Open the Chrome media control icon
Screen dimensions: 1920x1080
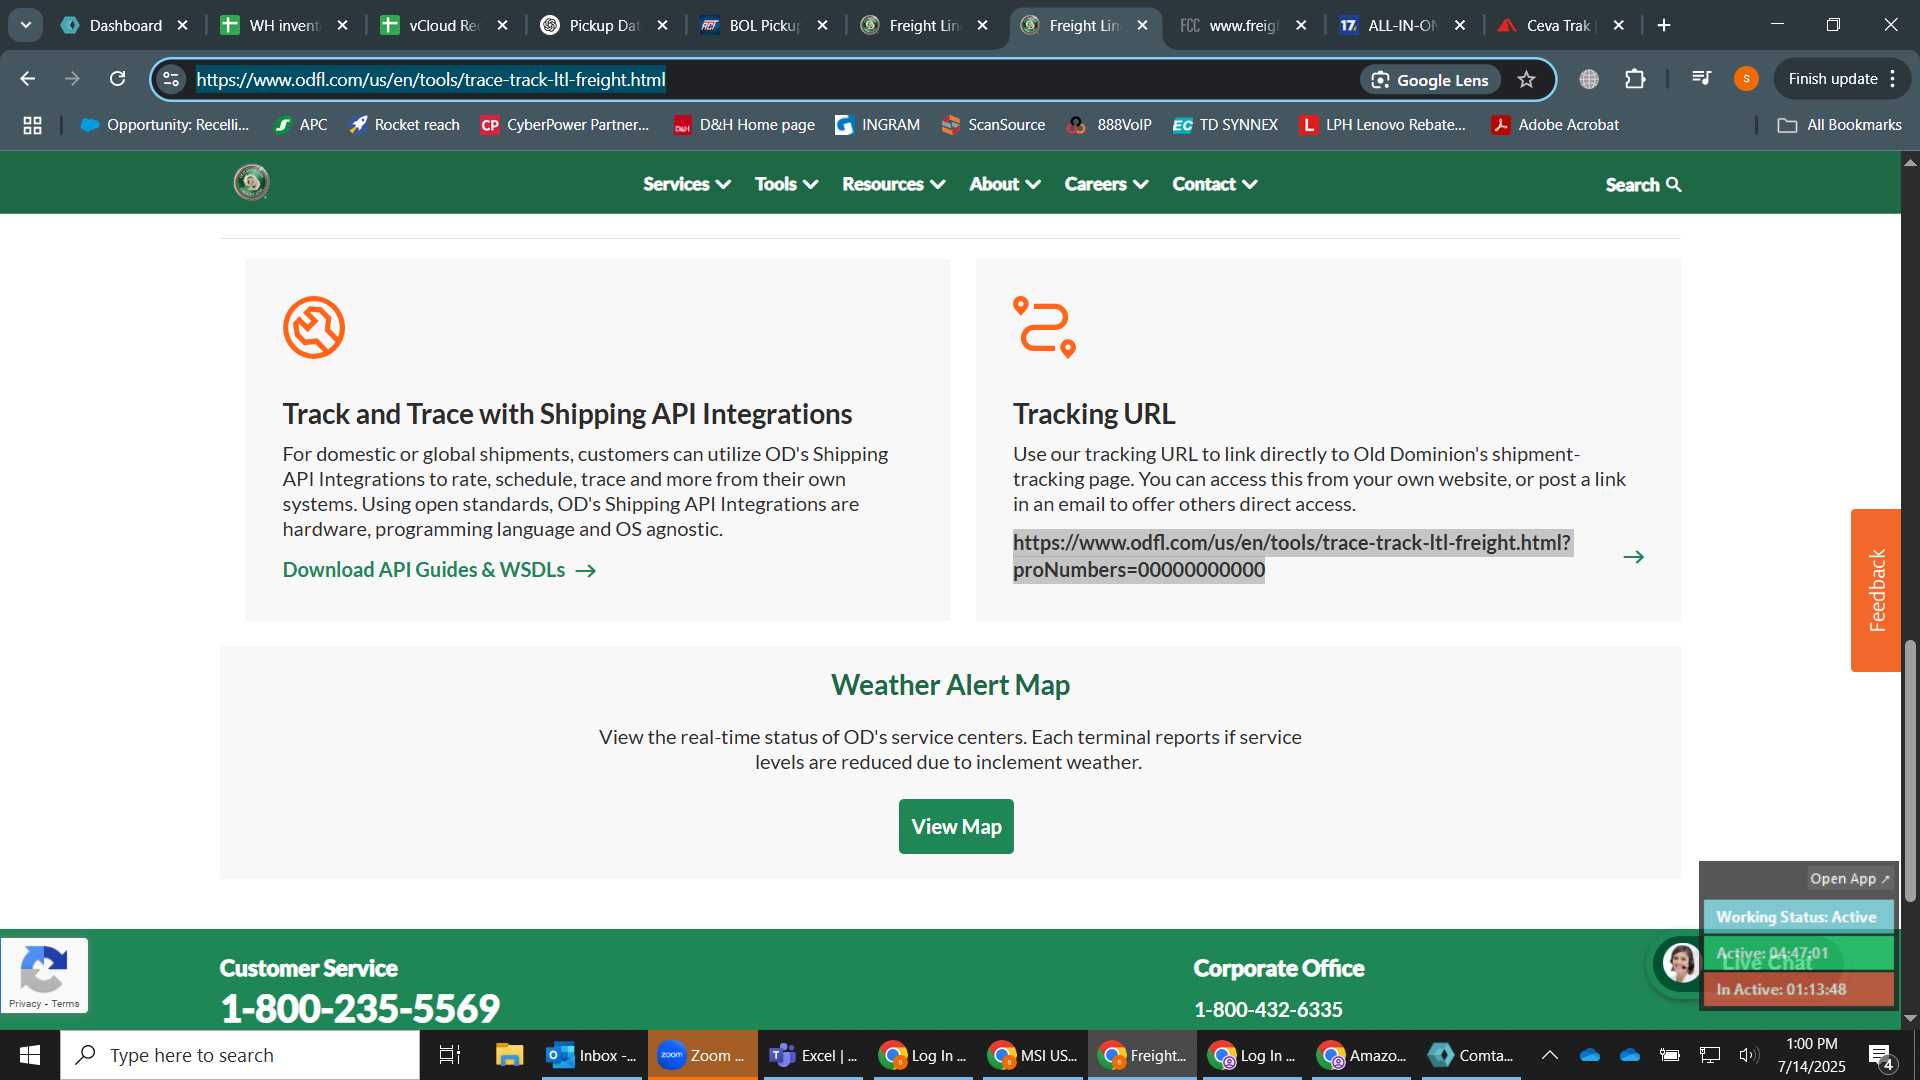[1701, 79]
